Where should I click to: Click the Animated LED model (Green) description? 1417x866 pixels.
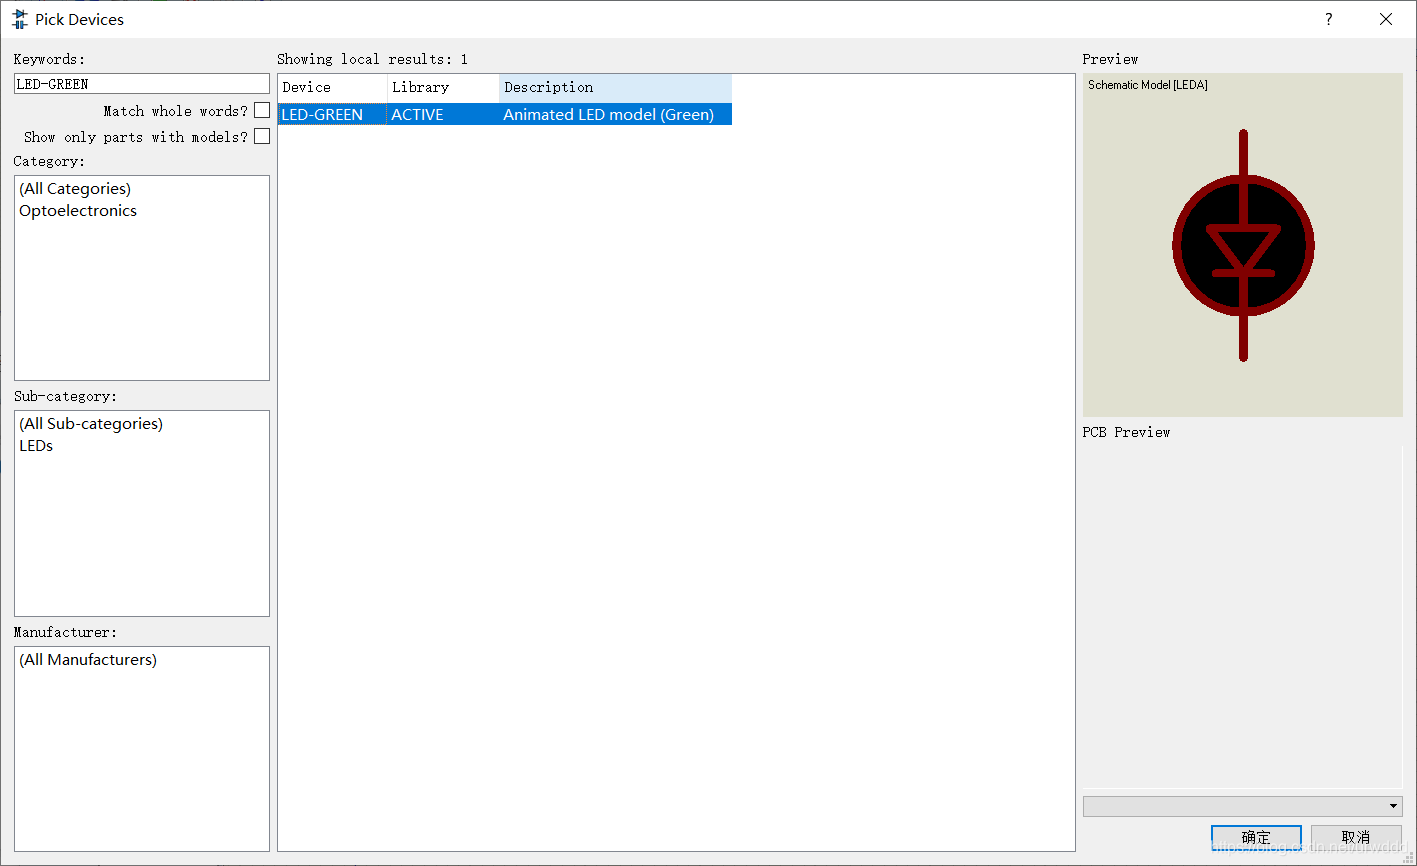[x=615, y=114]
